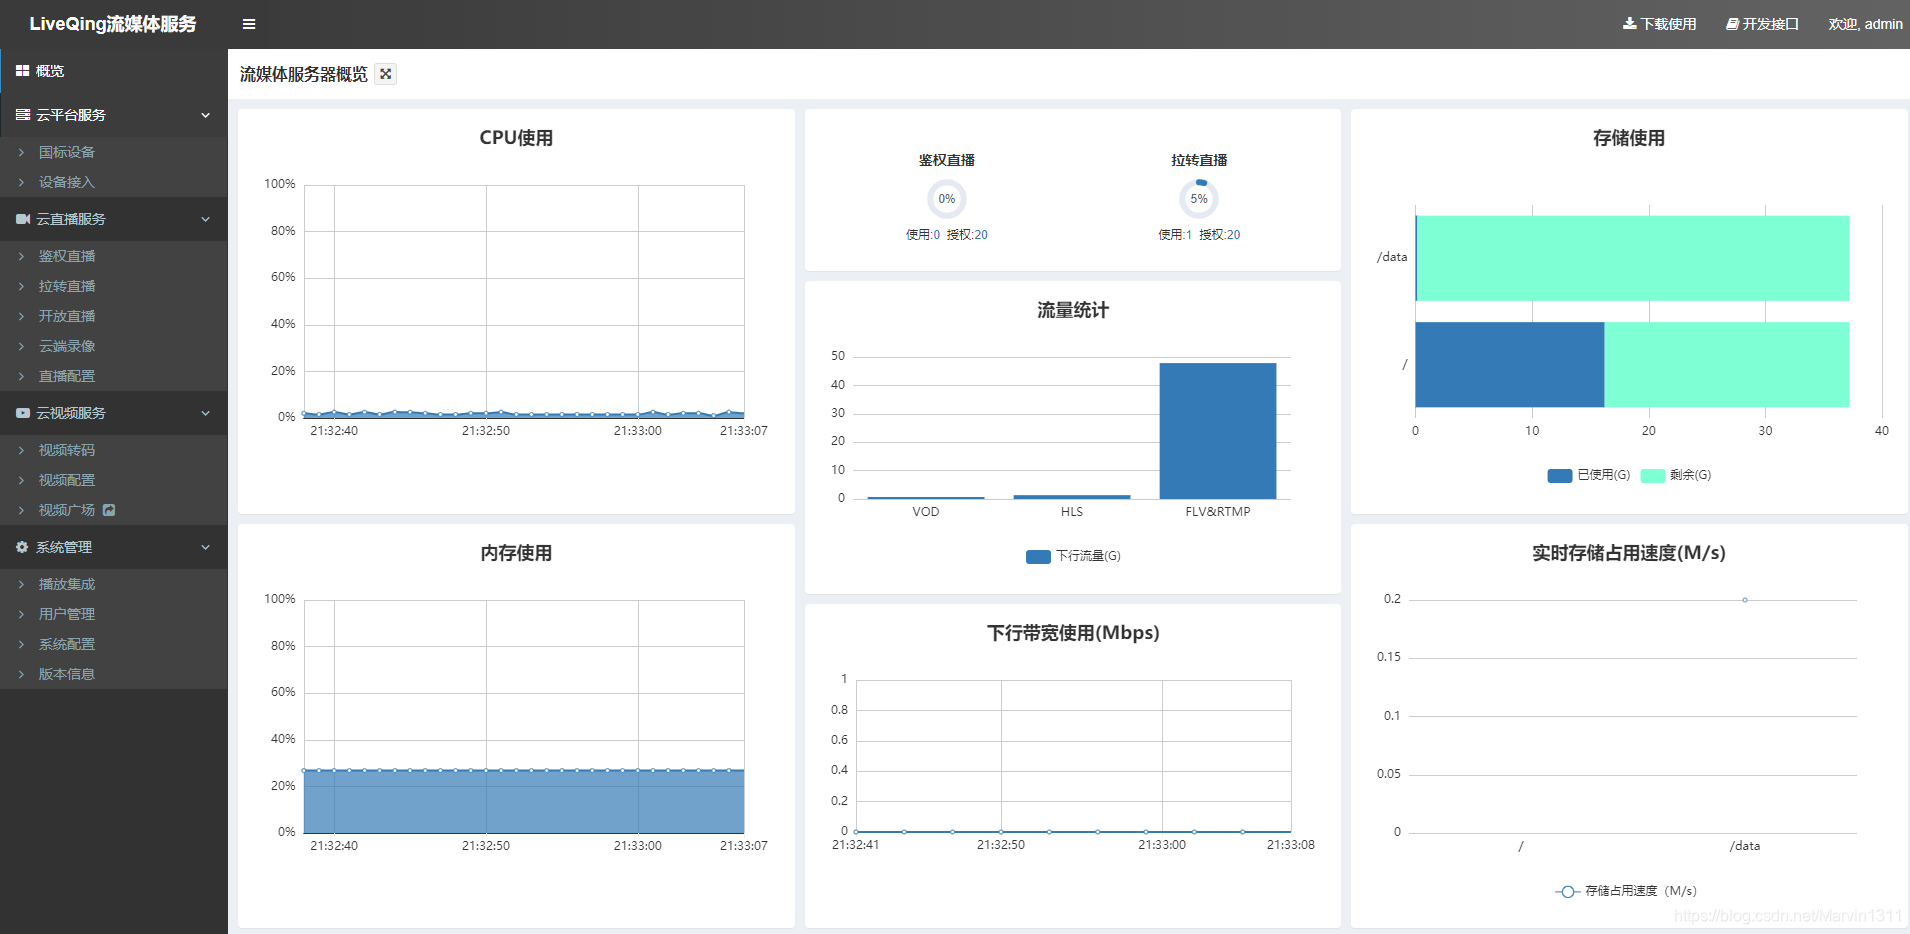Image resolution: width=1910 pixels, height=934 pixels.
Task: Toggle the 已使用(G) legend in 存储使用
Action: coord(1589,475)
